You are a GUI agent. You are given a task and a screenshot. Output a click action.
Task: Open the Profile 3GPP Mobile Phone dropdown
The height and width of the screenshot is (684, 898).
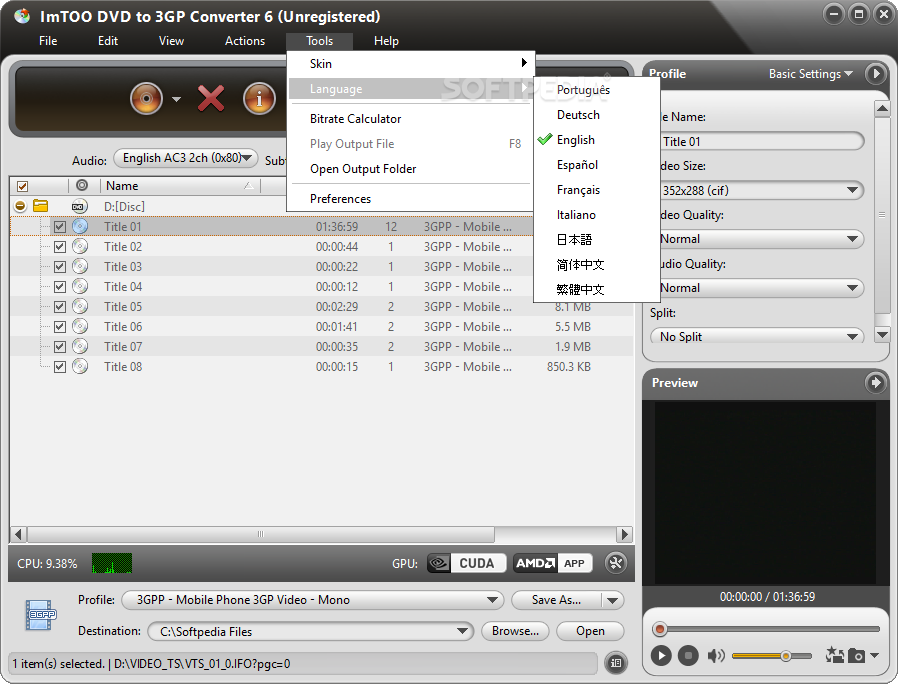(x=313, y=600)
